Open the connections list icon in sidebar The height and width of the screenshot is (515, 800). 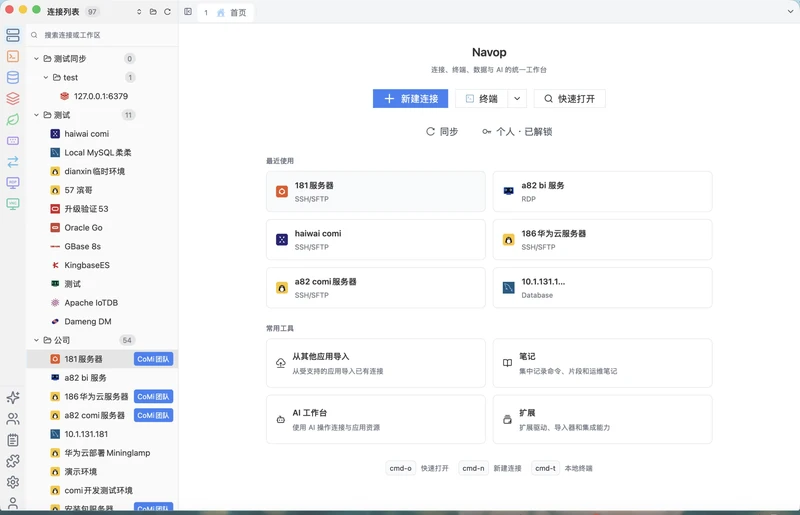coord(13,35)
